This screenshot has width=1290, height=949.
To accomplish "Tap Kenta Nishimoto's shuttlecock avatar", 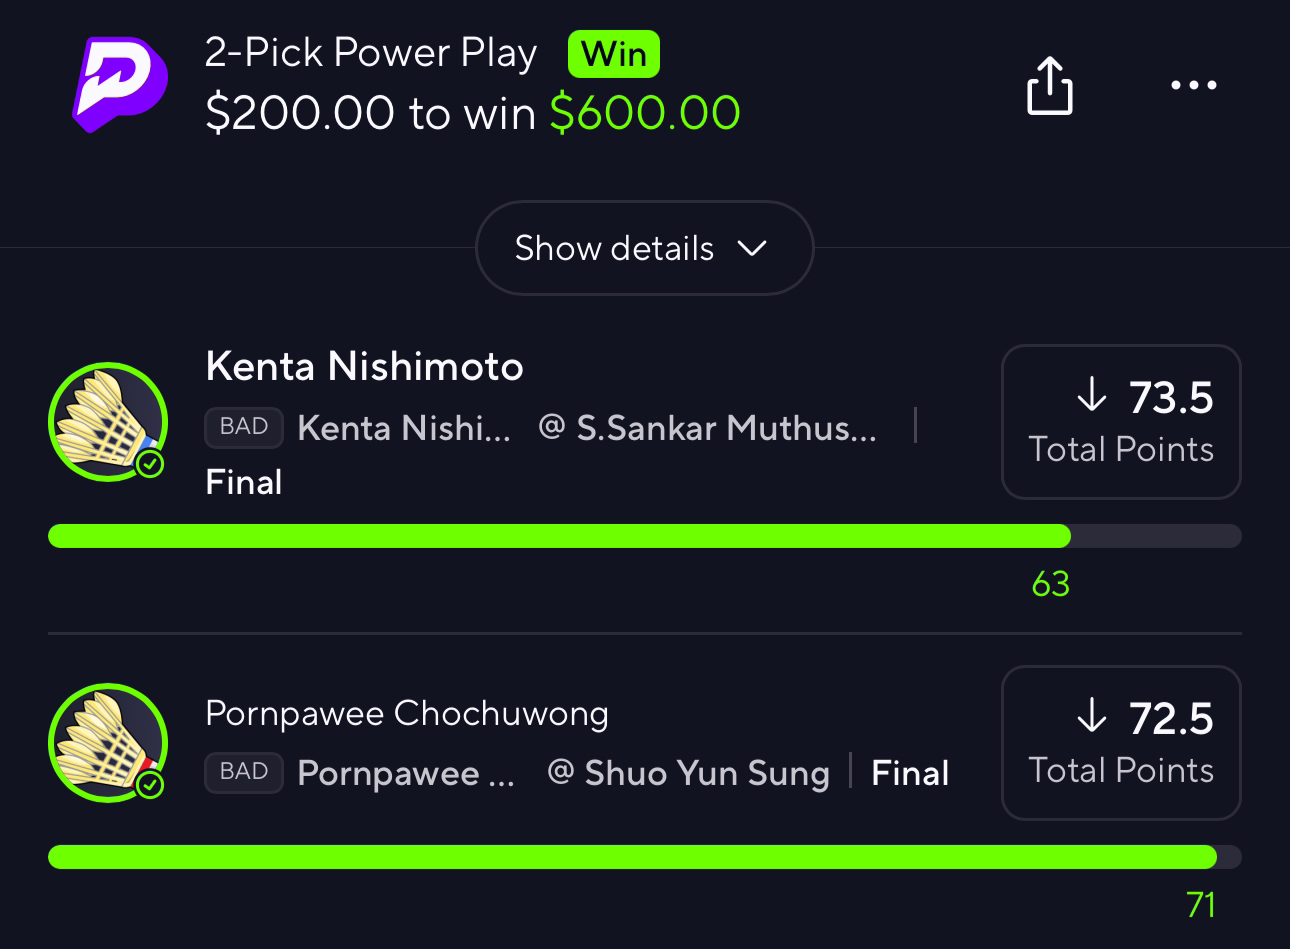I will (x=108, y=422).
